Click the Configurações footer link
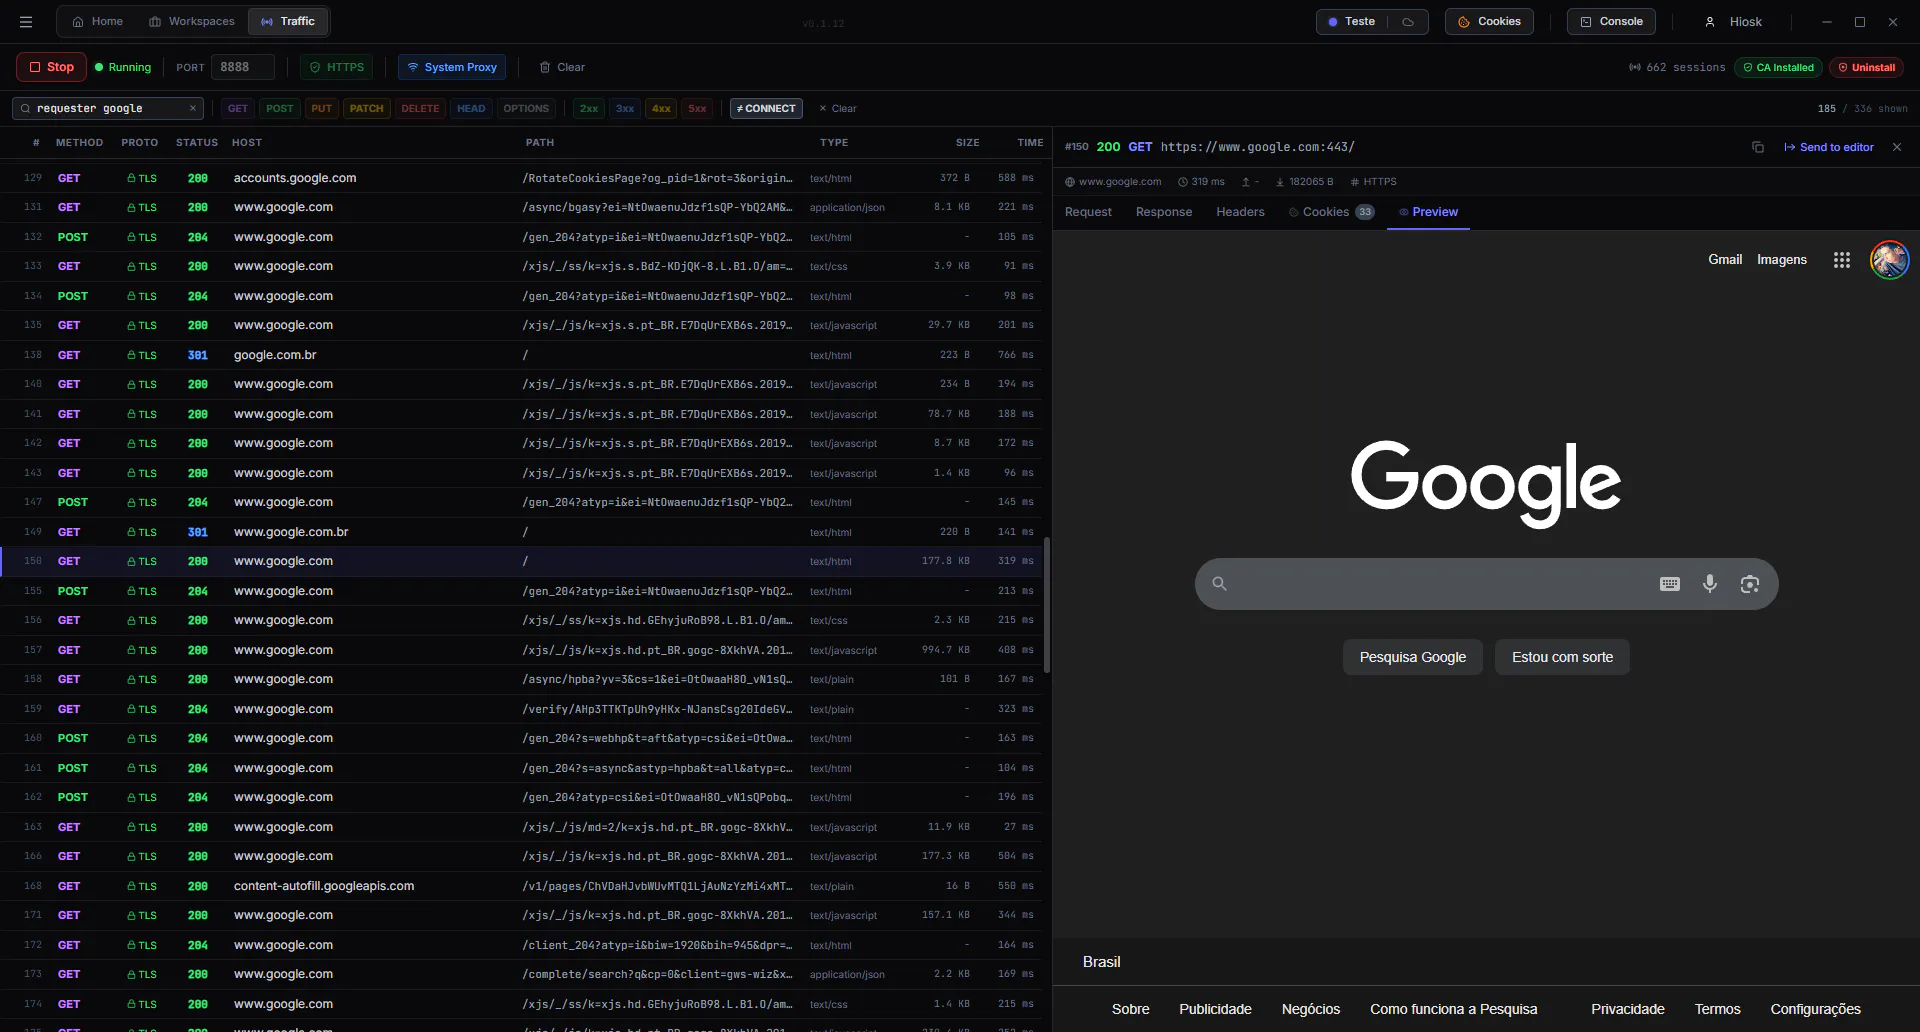Image resolution: width=1920 pixels, height=1032 pixels. (1815, 1010)
